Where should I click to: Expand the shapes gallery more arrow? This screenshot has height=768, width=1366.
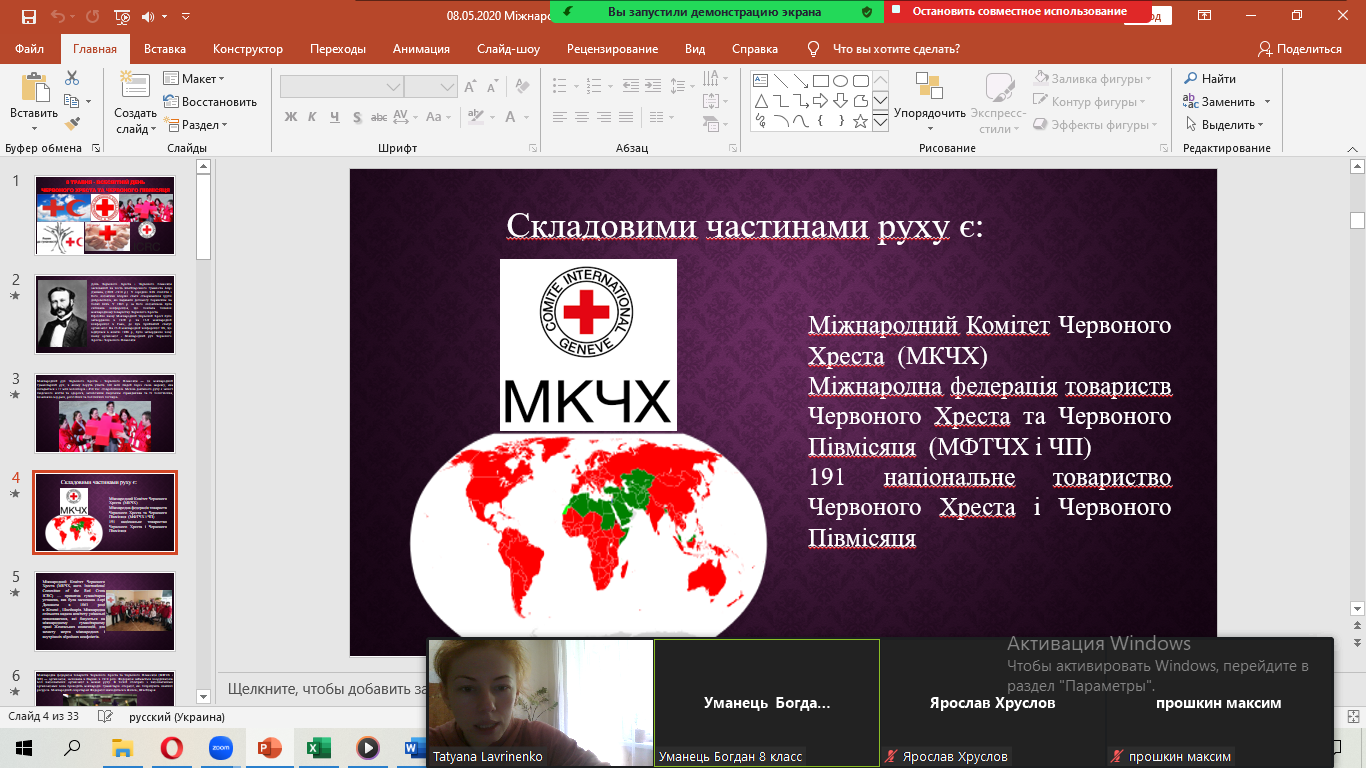tap(880, 121)
